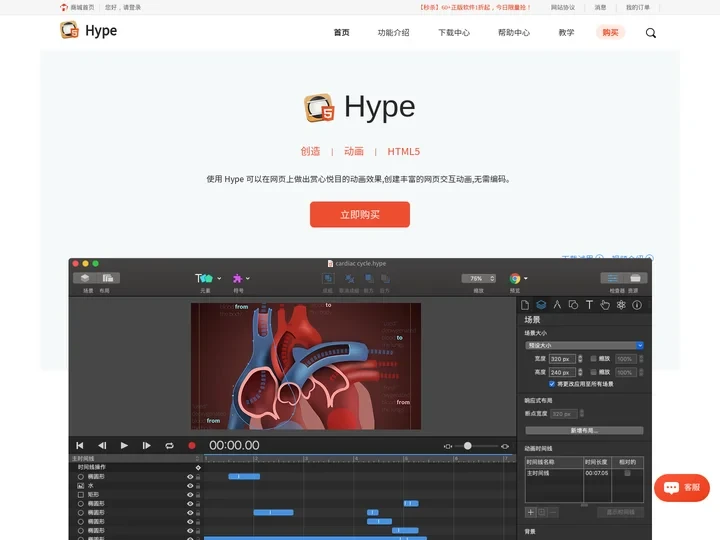This screenshot has height=540, width=720.
Task: Select the Metrics inspector compass icon
Action: (x=557, y=305)
